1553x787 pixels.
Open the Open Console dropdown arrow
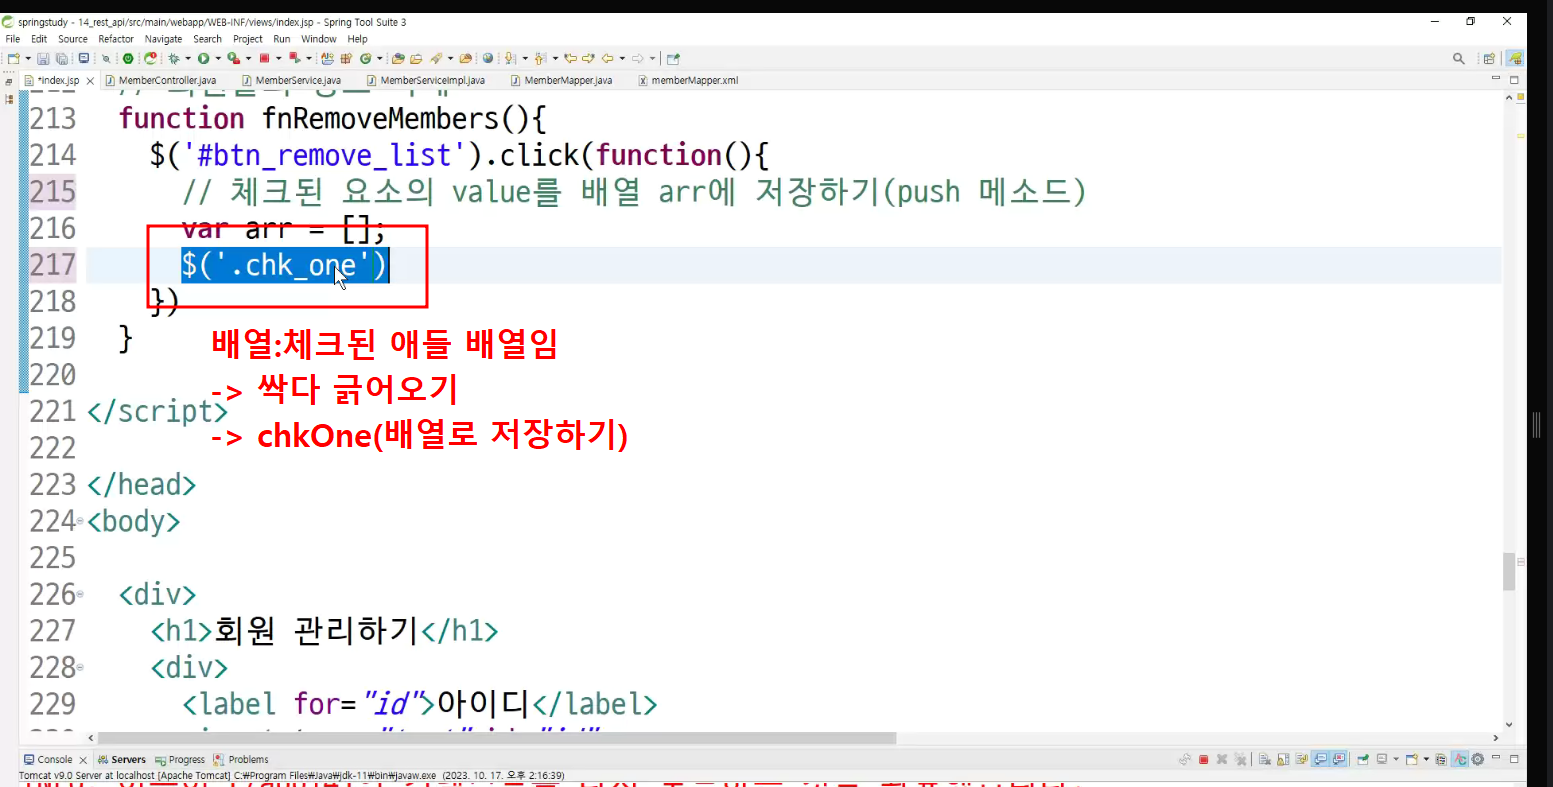tap(1425, 760)
